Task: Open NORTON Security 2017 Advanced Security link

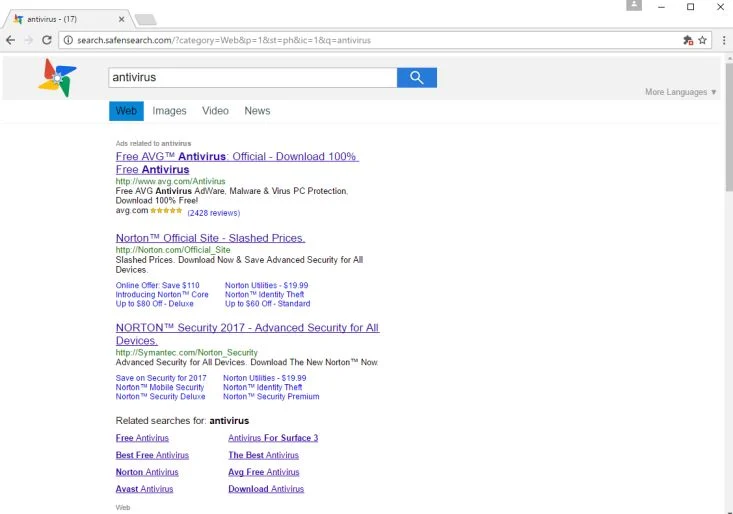Action: [248, 334]
